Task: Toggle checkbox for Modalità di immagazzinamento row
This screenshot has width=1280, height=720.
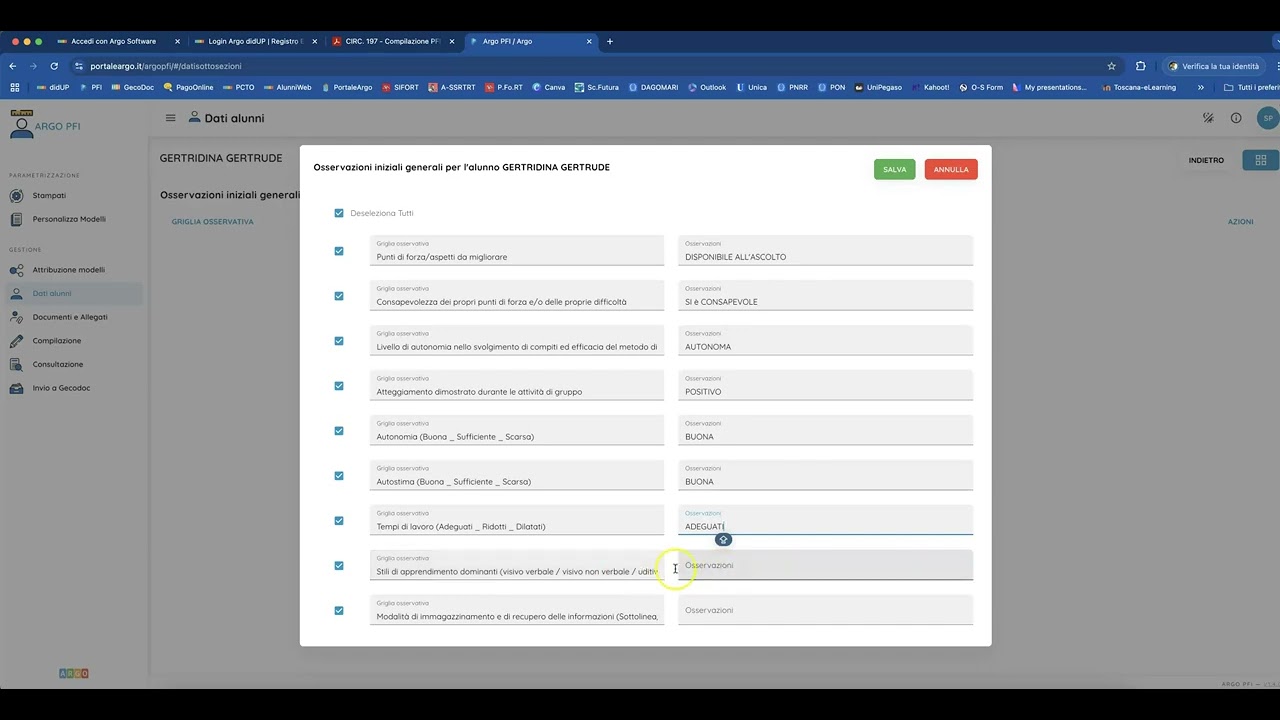Action: tap(339, 611)
